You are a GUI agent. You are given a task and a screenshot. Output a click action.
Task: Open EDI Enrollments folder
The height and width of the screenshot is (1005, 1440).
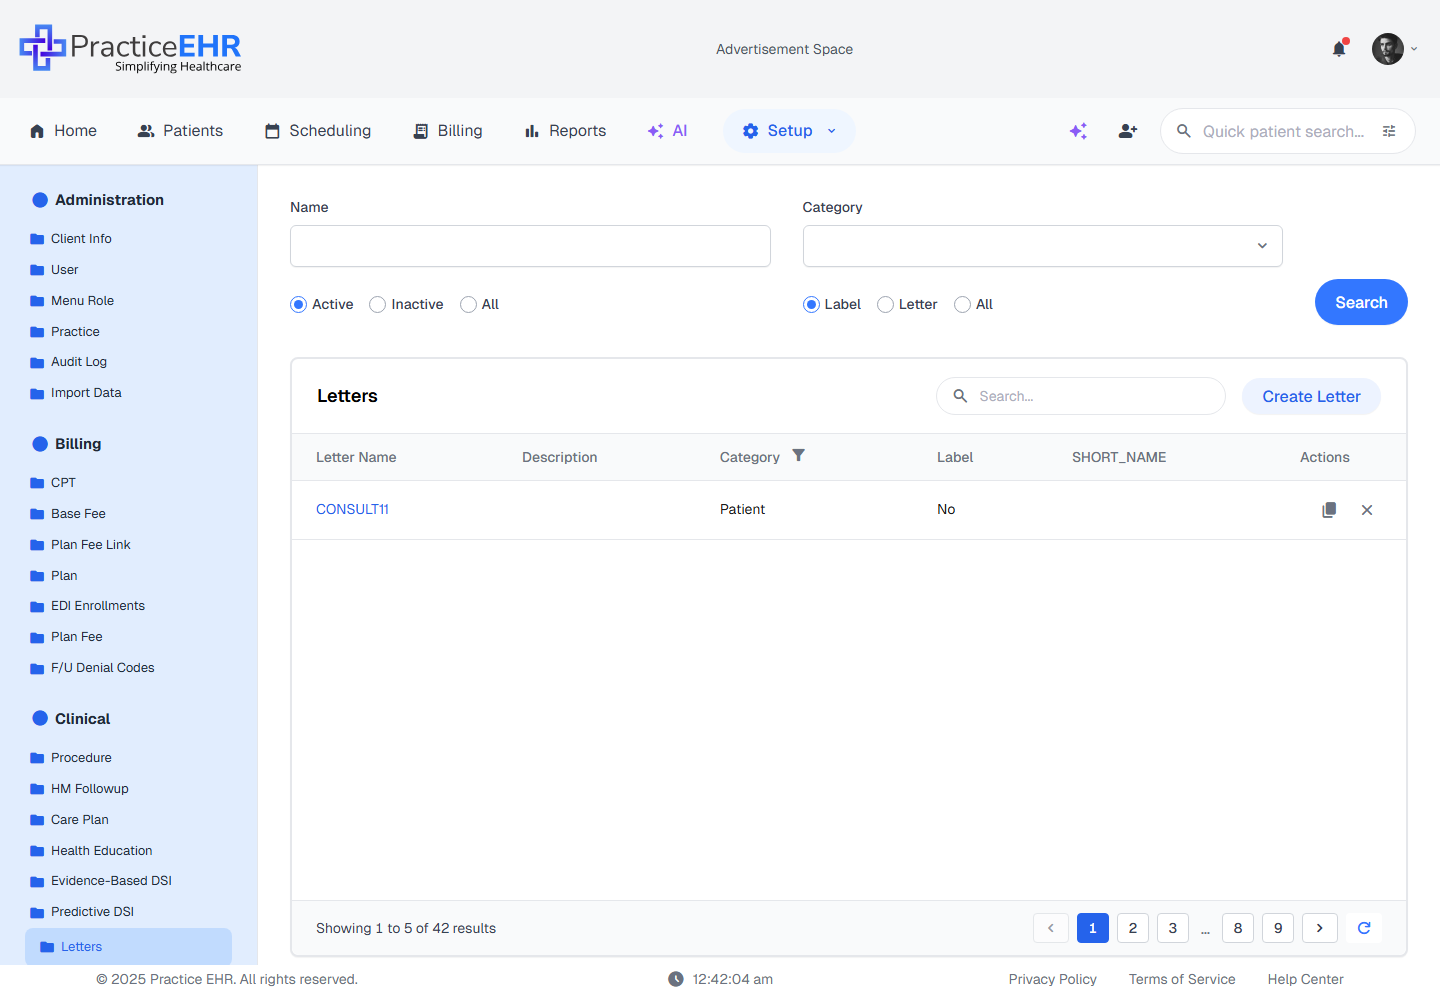pos(87,606)
